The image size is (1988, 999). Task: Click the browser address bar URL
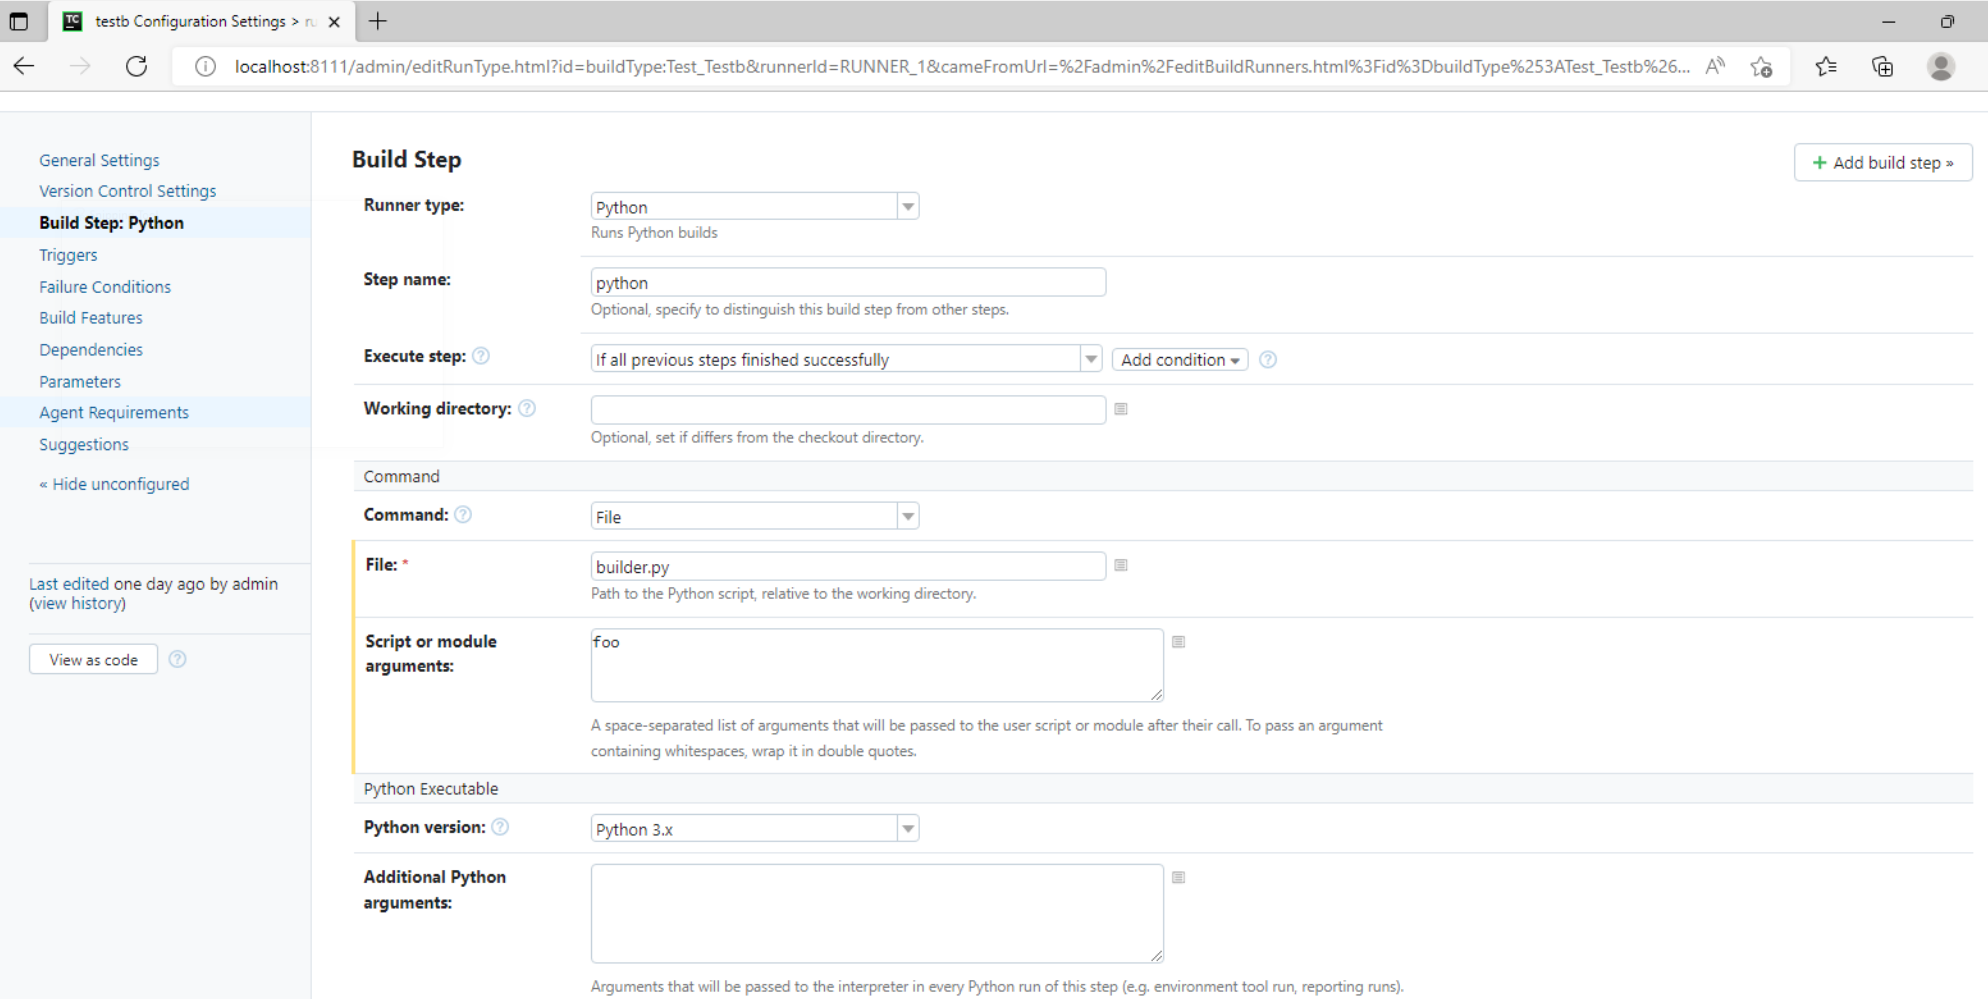click(962, 67)
